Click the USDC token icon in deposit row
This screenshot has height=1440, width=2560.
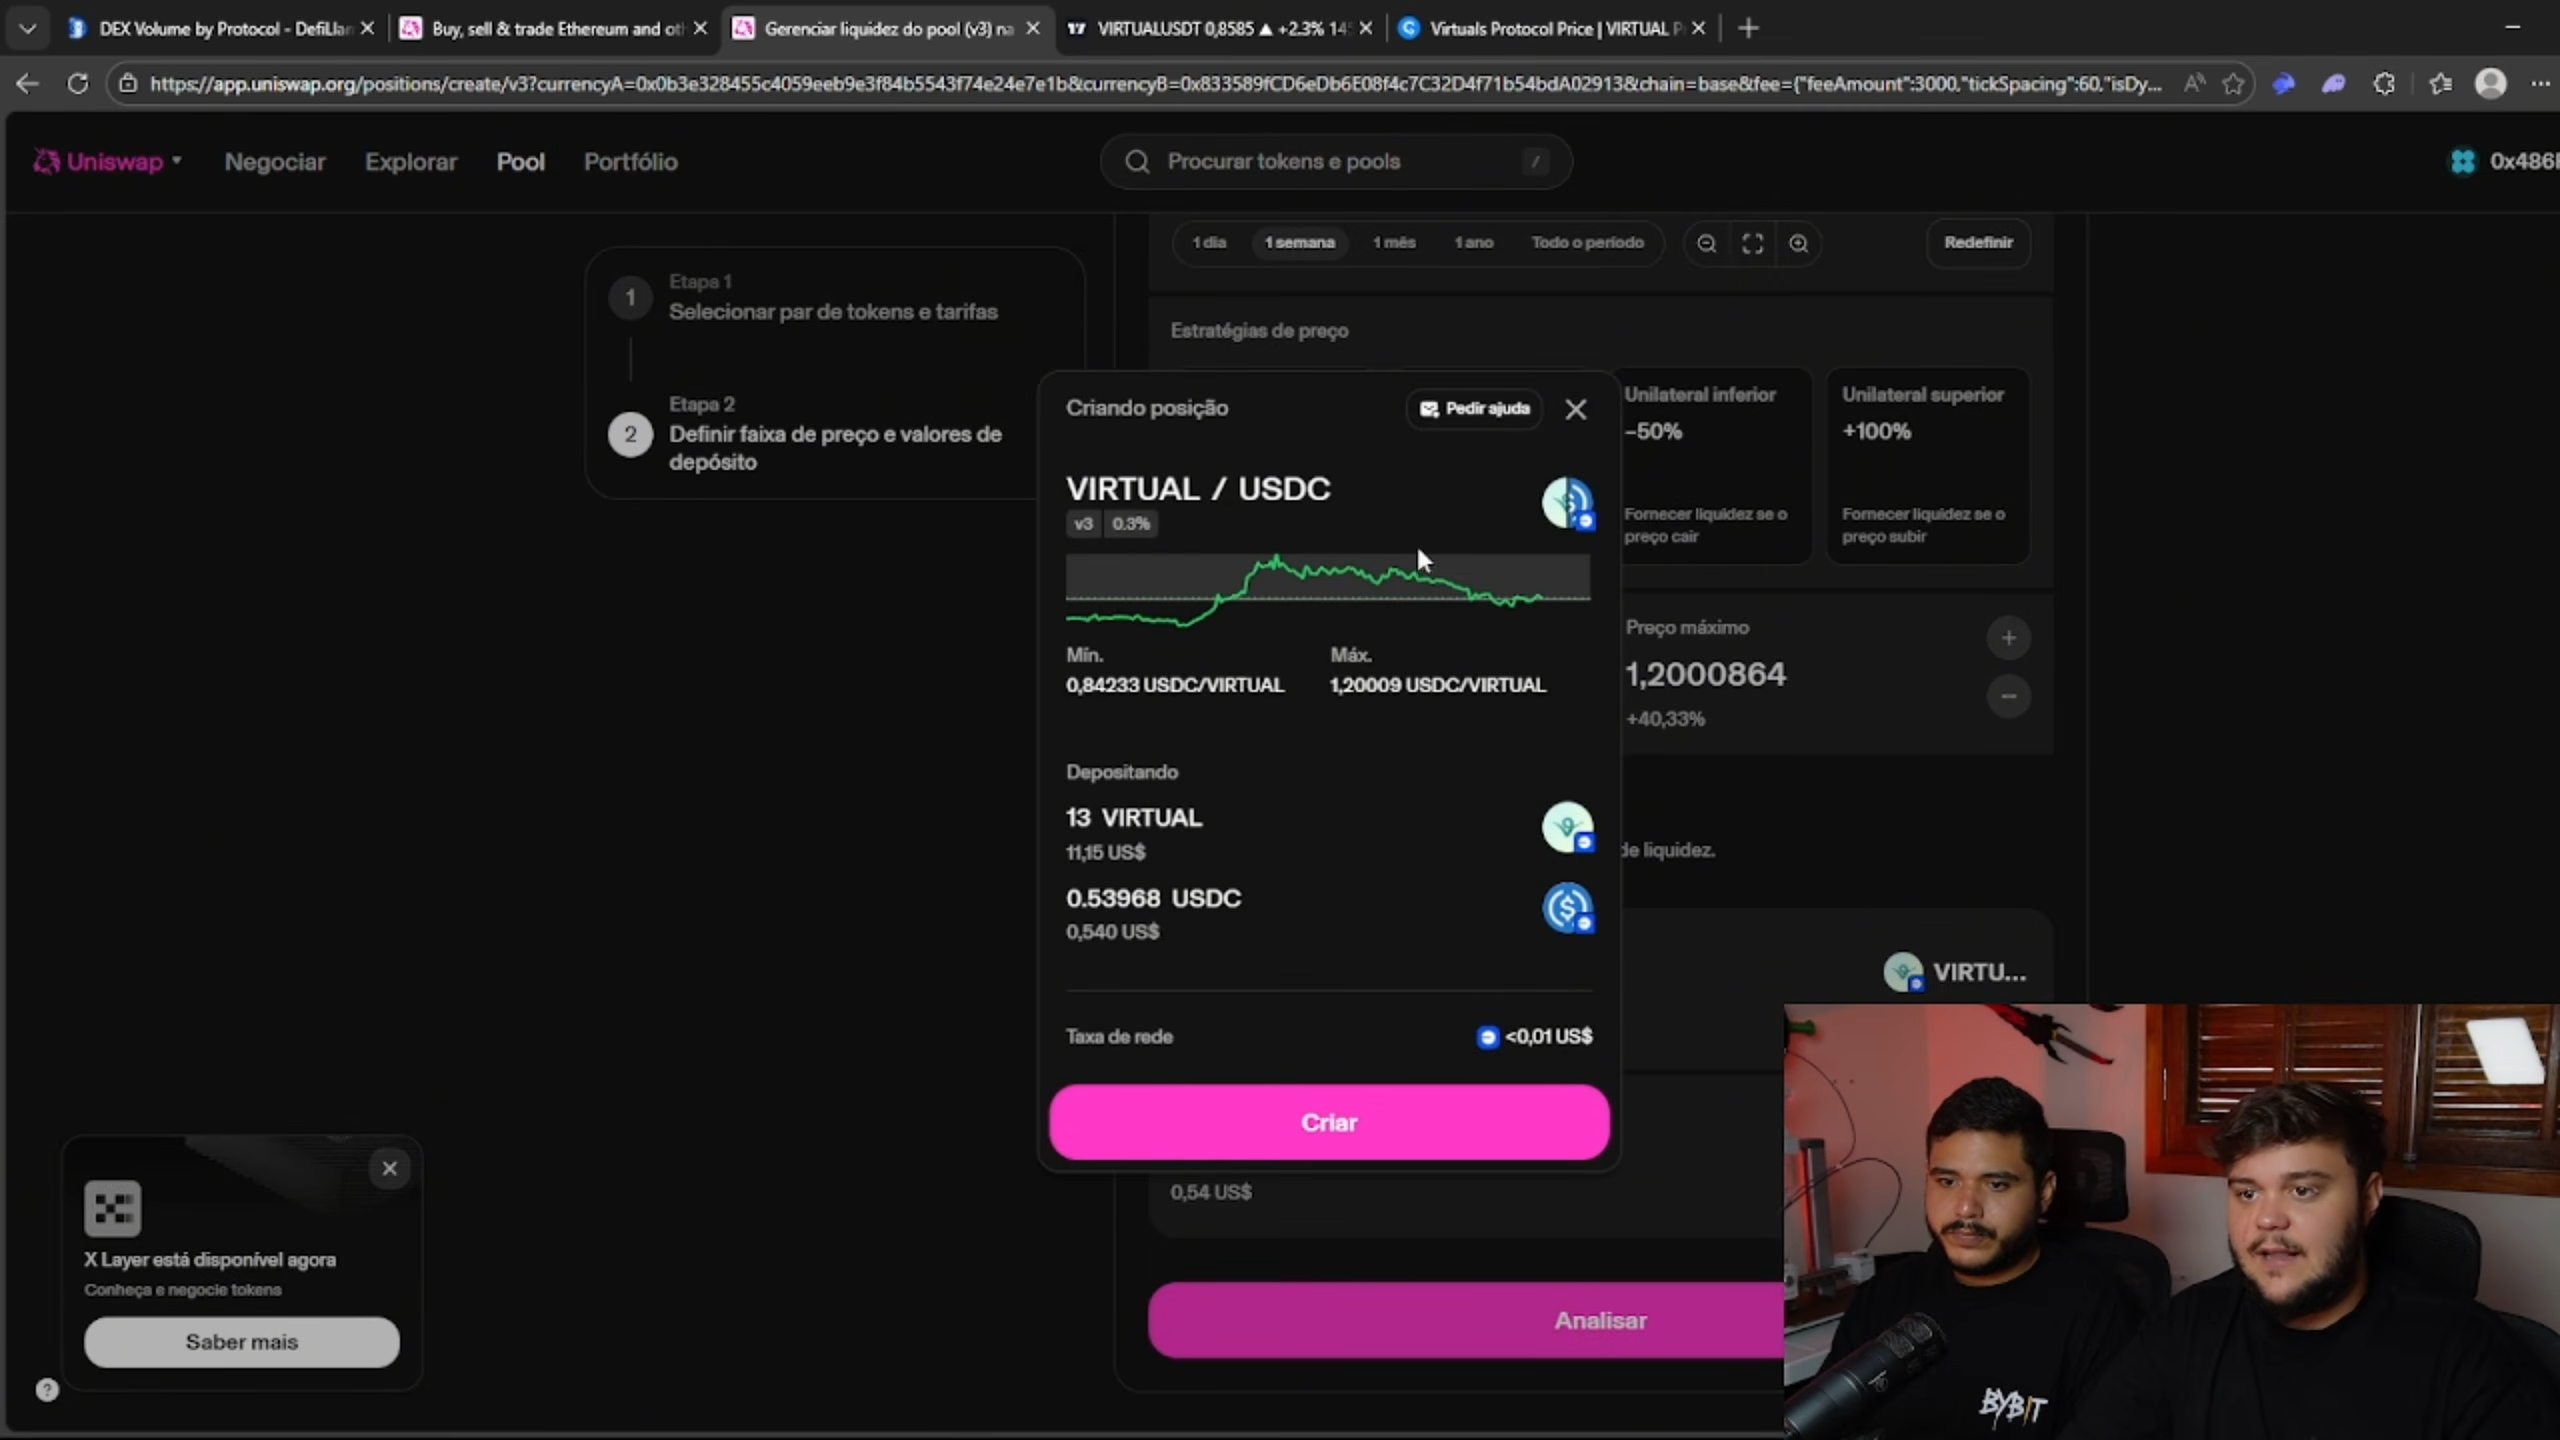pyautogui.click(x=1568, y=908)
